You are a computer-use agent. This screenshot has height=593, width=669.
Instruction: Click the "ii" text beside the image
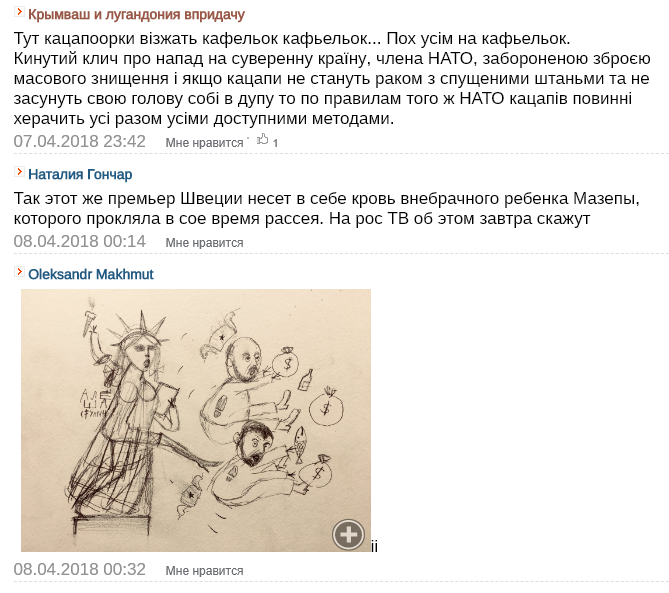coord(374,546)
